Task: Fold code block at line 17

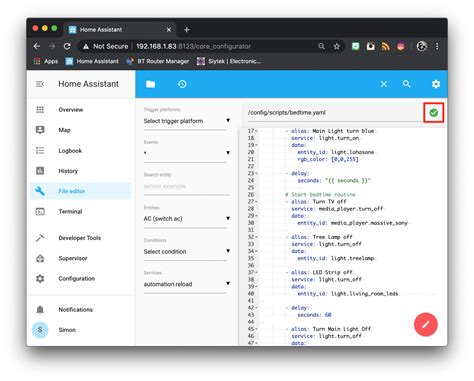Action: 256,131
